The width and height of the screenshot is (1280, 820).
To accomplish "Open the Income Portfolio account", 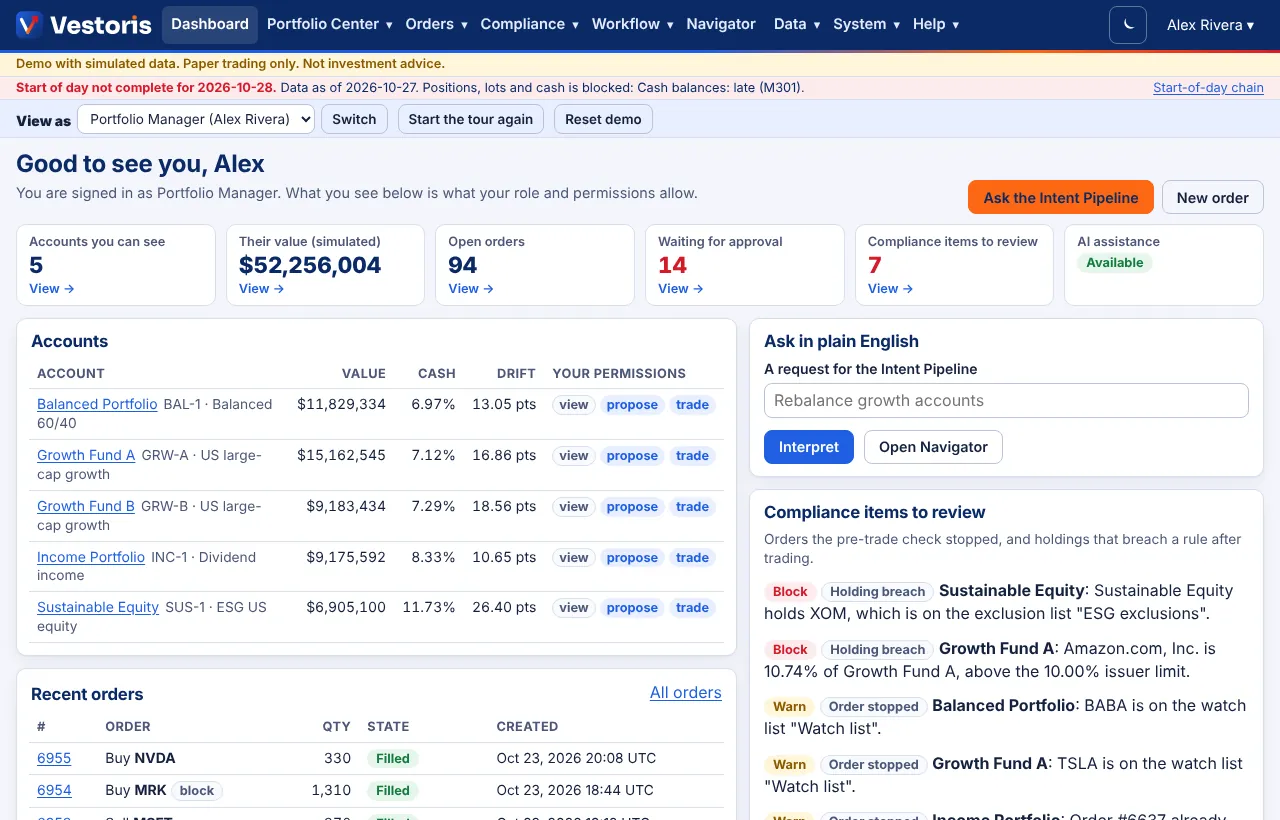I will pyautogui.click(x=91, y=557).
